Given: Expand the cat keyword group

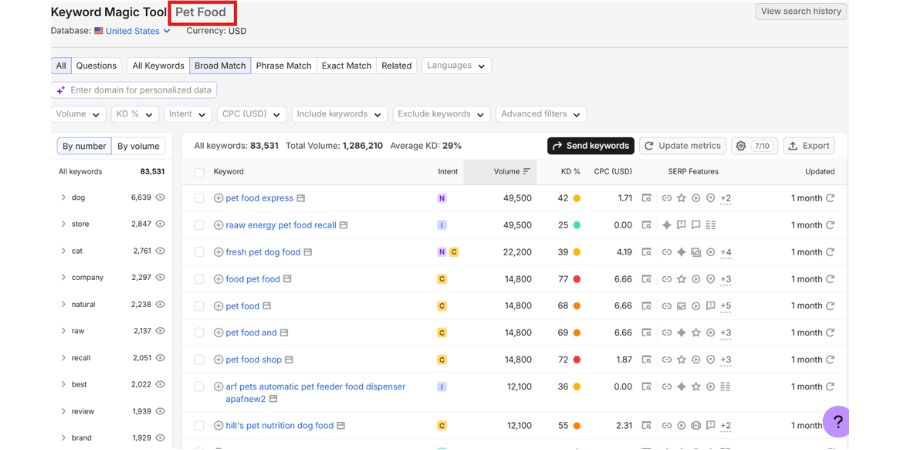Looking at the screenshot, I should click(x=63, y=251).
